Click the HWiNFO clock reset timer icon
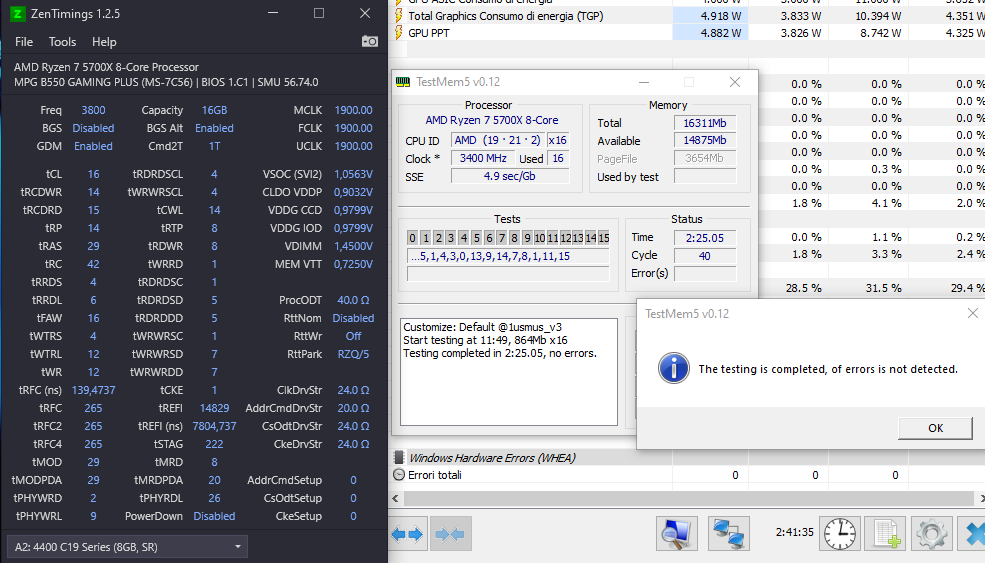Image resolution: width=985 pixels, height=563 pixels. (840, 534)
